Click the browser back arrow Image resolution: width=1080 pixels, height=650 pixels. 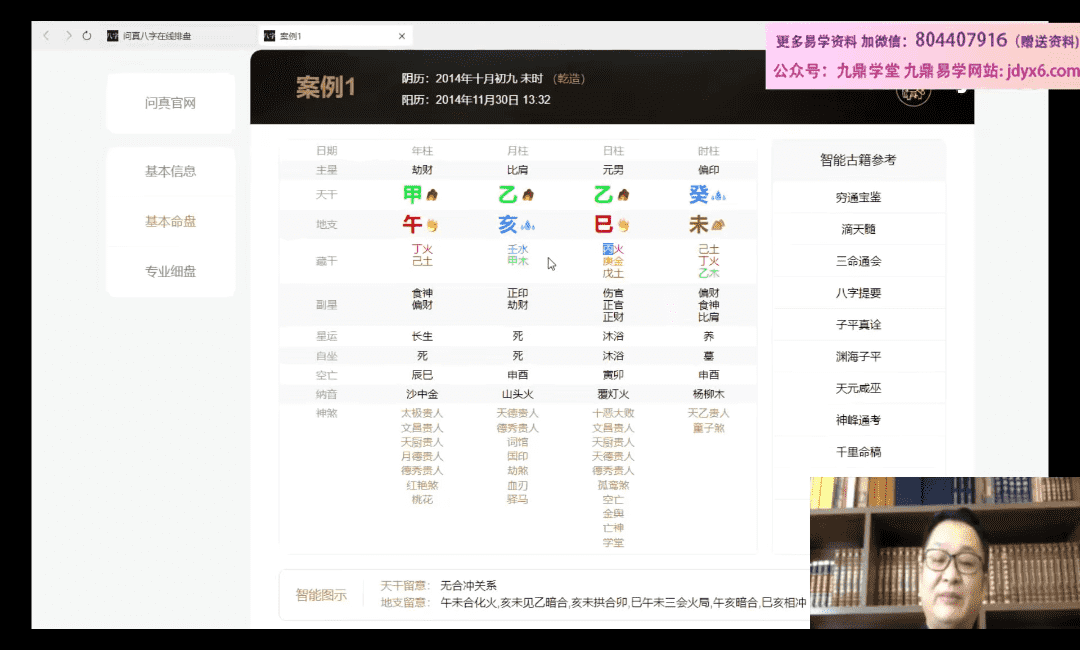[x=46, y=36]
